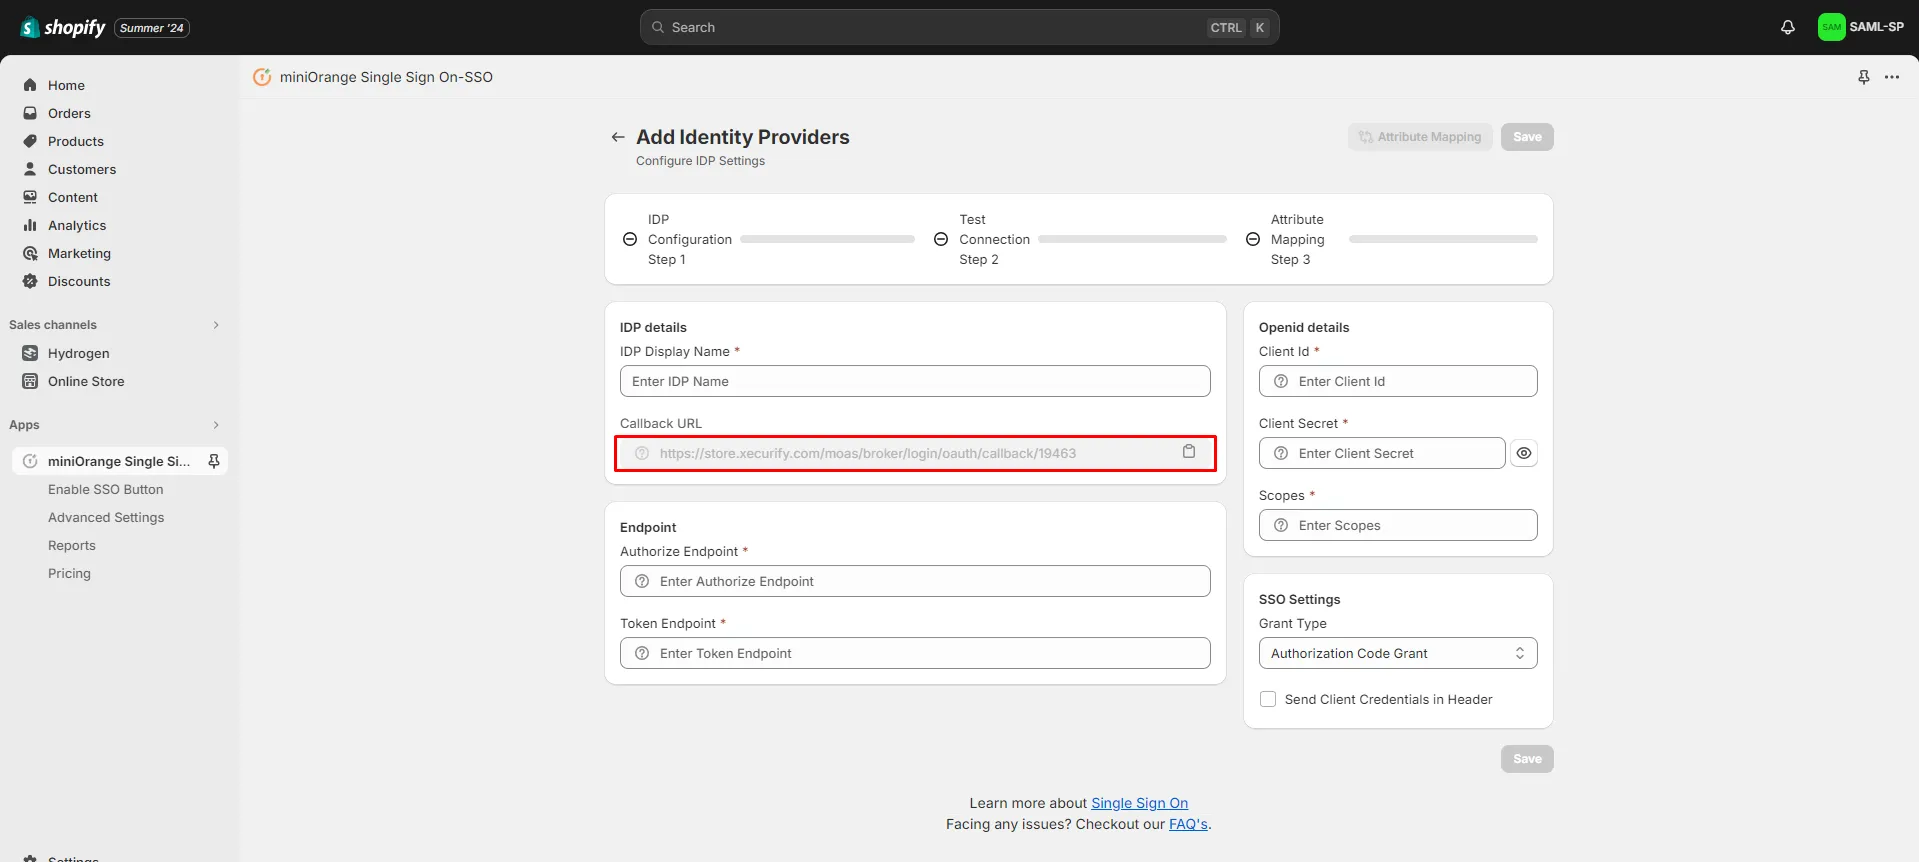This screenshot has height=862, width=1919.
Task: Click the Hydrogen channel icon
Action: point(30,353)
